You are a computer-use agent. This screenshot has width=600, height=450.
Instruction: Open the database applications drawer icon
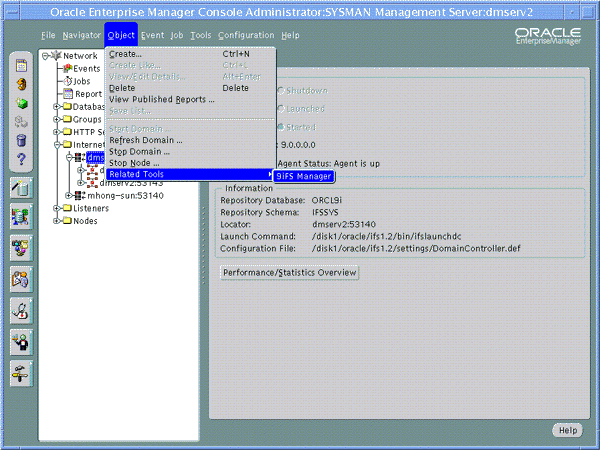click(21, 217)
